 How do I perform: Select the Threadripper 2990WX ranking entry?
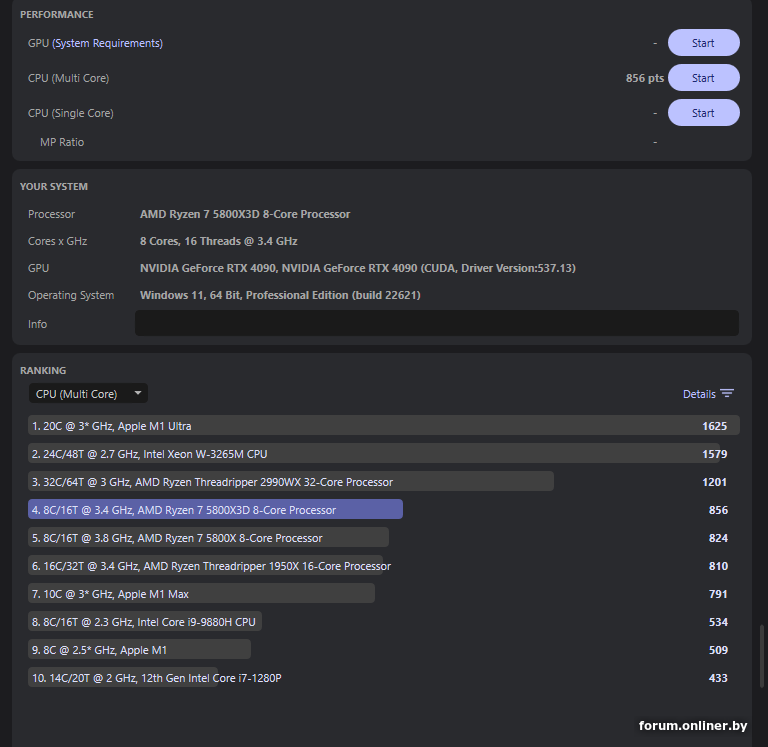(290, 482)
